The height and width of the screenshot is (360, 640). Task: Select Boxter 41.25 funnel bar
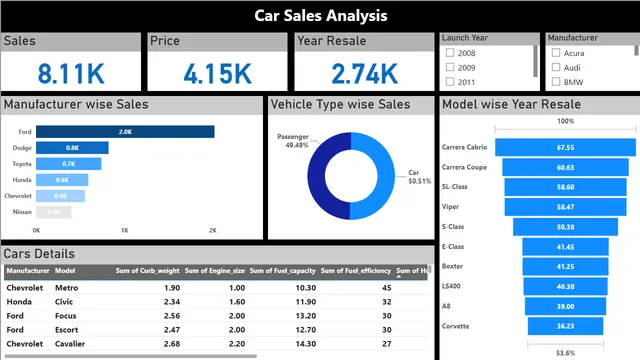click(565, 267)
